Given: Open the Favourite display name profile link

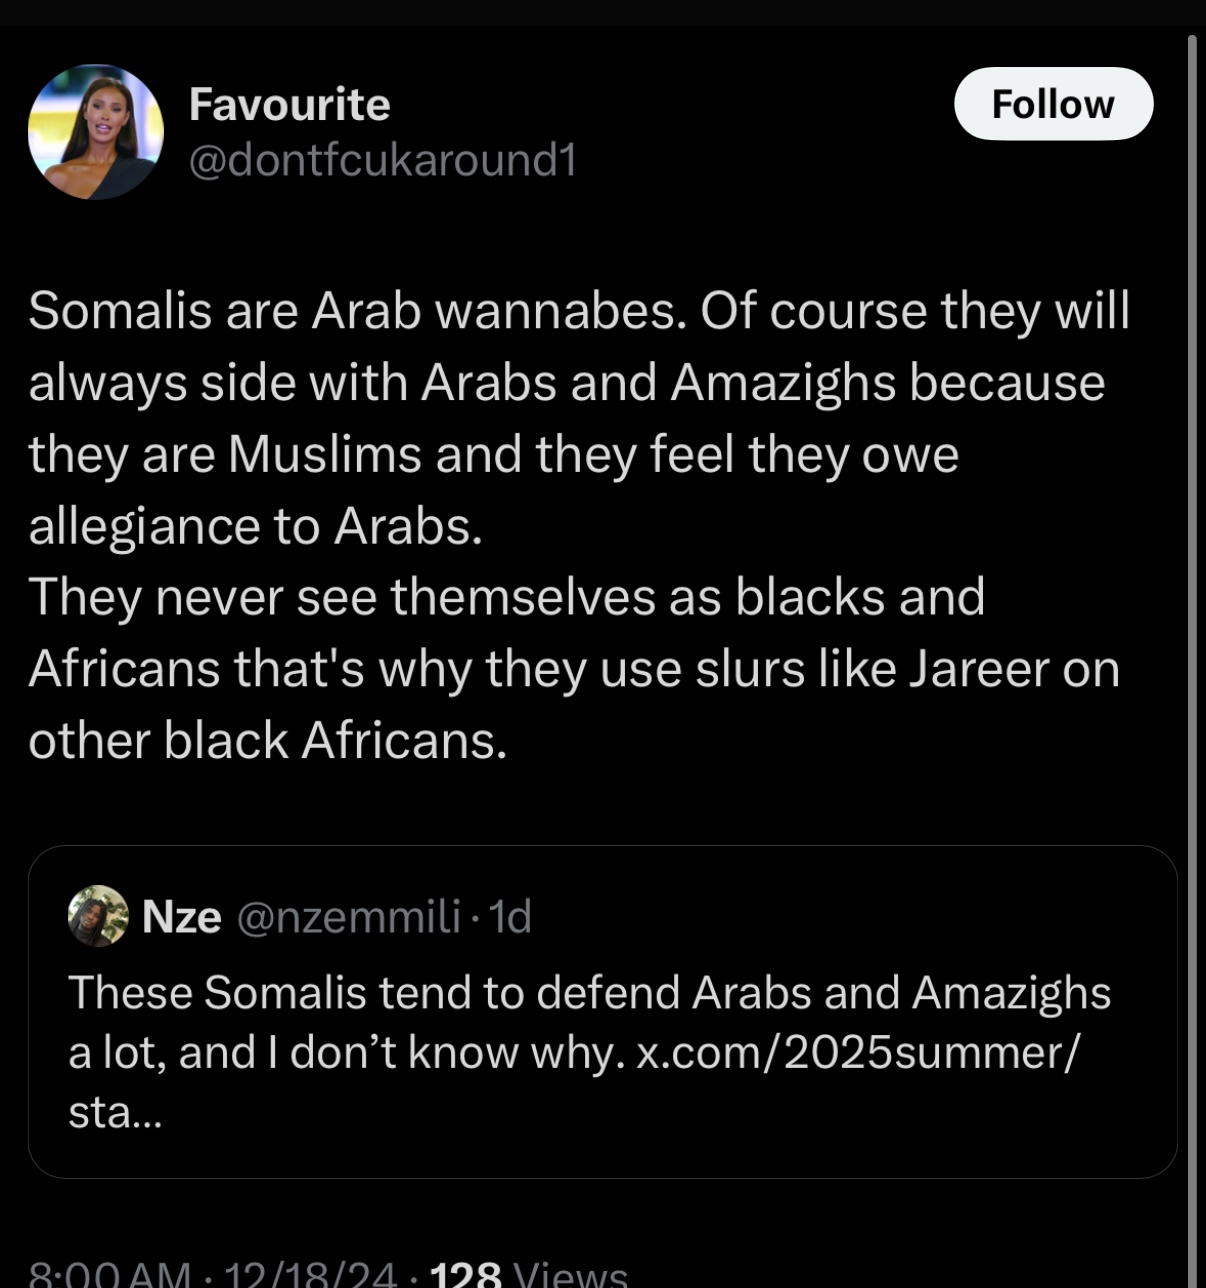Looking at the screenshot, I should [289, 104].
